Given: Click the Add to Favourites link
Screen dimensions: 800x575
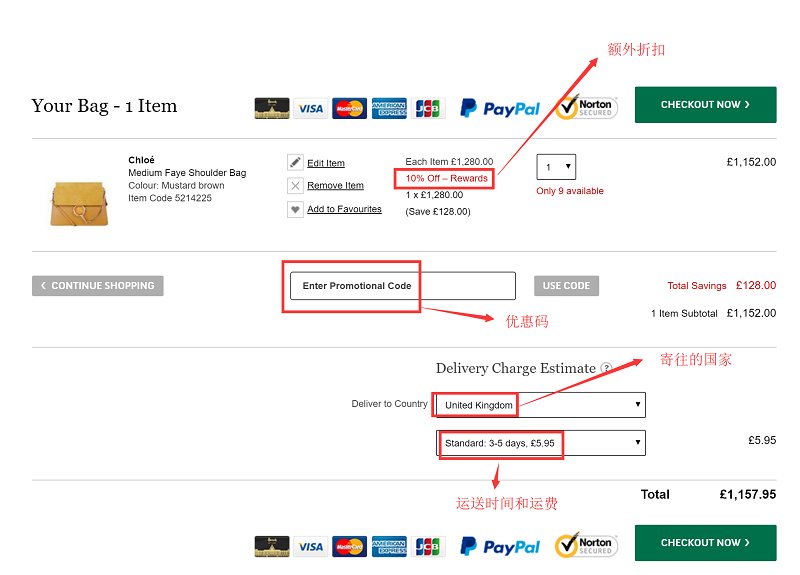Looking at the screenshot, I should tap(344, 209).
